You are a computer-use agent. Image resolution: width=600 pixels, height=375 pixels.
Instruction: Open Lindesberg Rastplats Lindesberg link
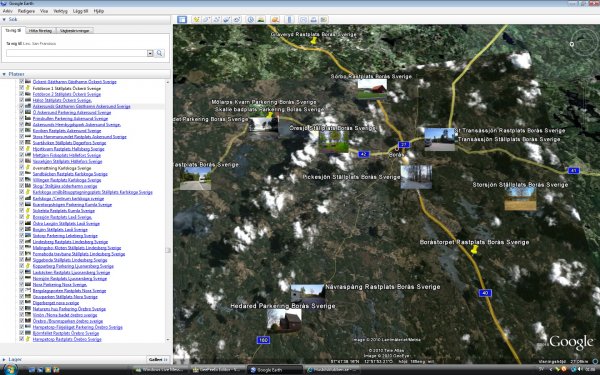(70, 242)
